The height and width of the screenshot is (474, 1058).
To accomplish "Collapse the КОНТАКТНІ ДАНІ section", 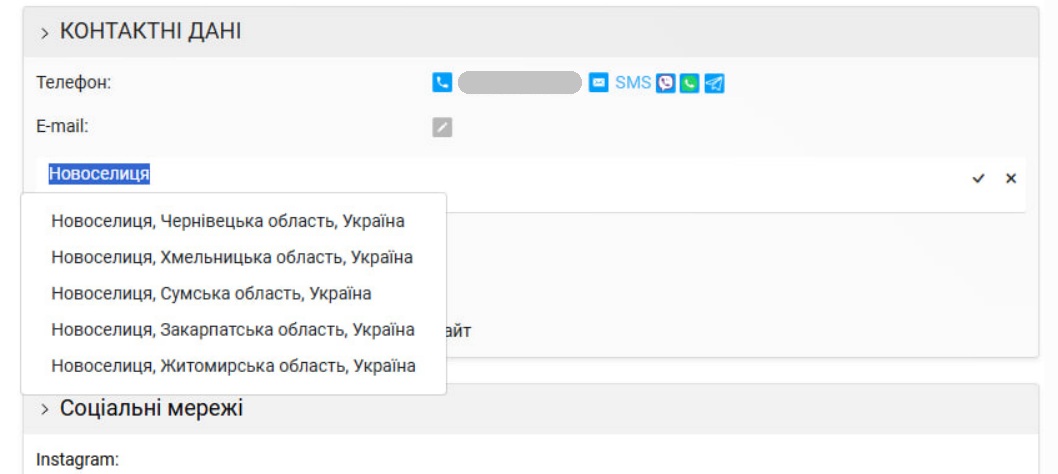I will click(x=45, y=33).
